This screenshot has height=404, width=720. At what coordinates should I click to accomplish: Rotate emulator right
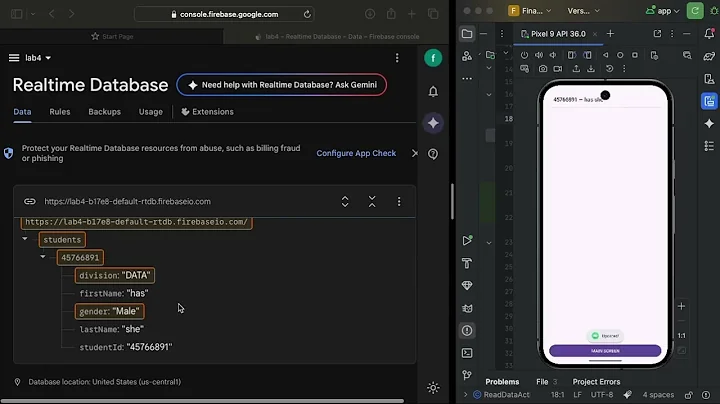587,55
